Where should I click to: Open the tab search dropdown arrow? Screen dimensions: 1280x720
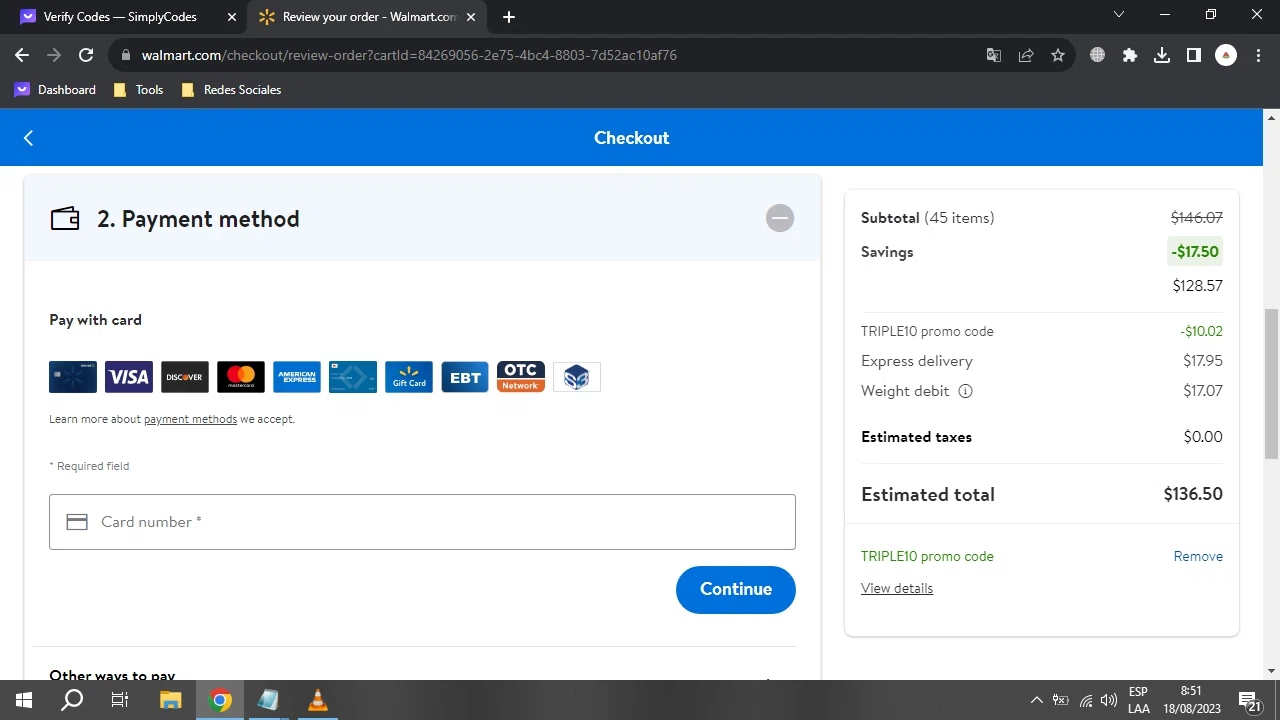pyautogui.click(x=1119, y=15)
